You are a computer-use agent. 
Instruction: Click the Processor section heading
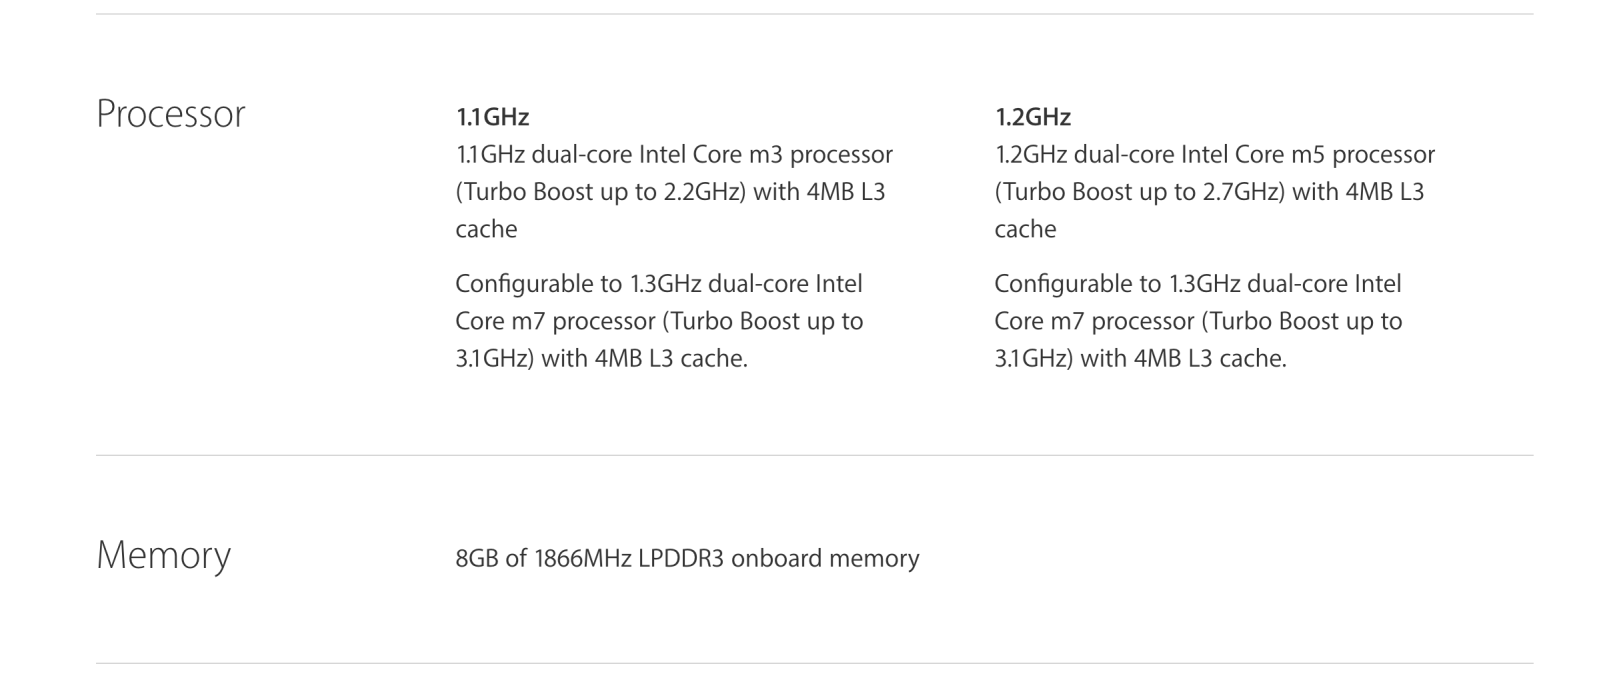pos(170,114)
